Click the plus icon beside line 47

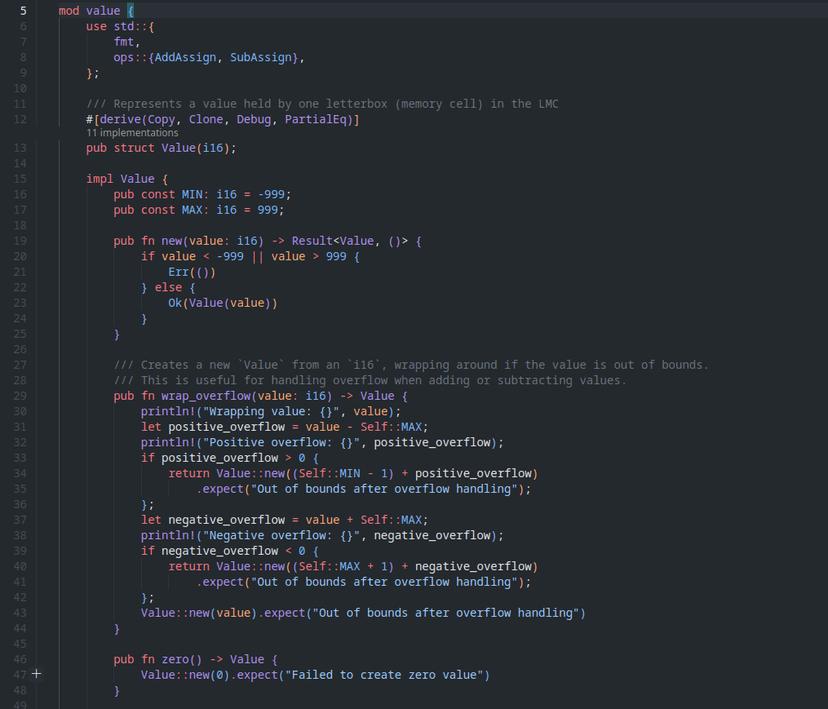37,675
